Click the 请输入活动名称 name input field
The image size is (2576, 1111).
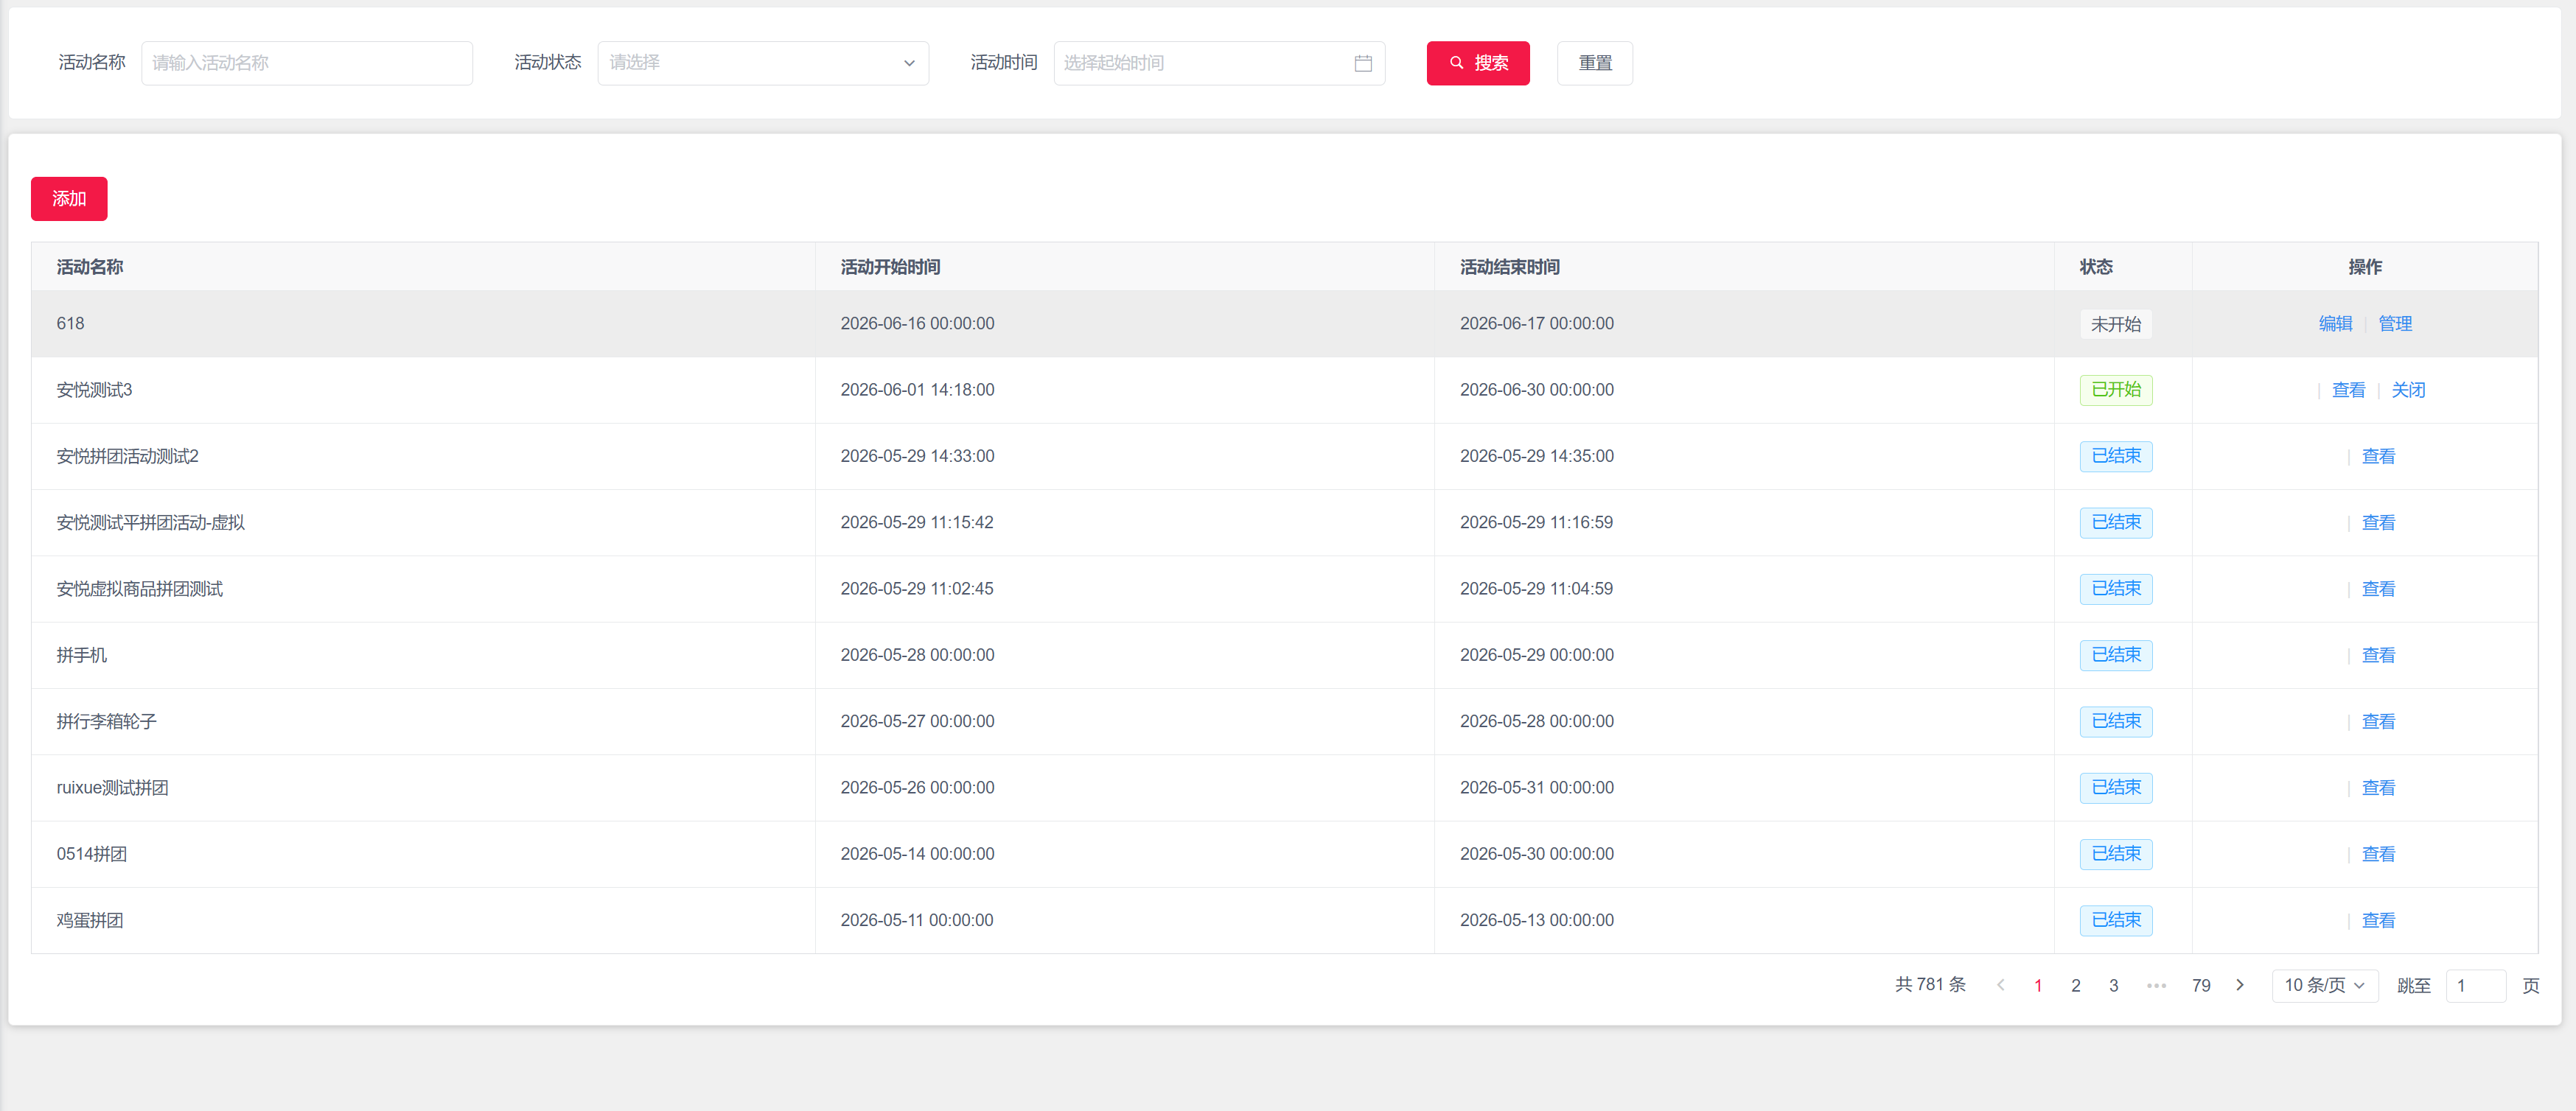(307, 63)
